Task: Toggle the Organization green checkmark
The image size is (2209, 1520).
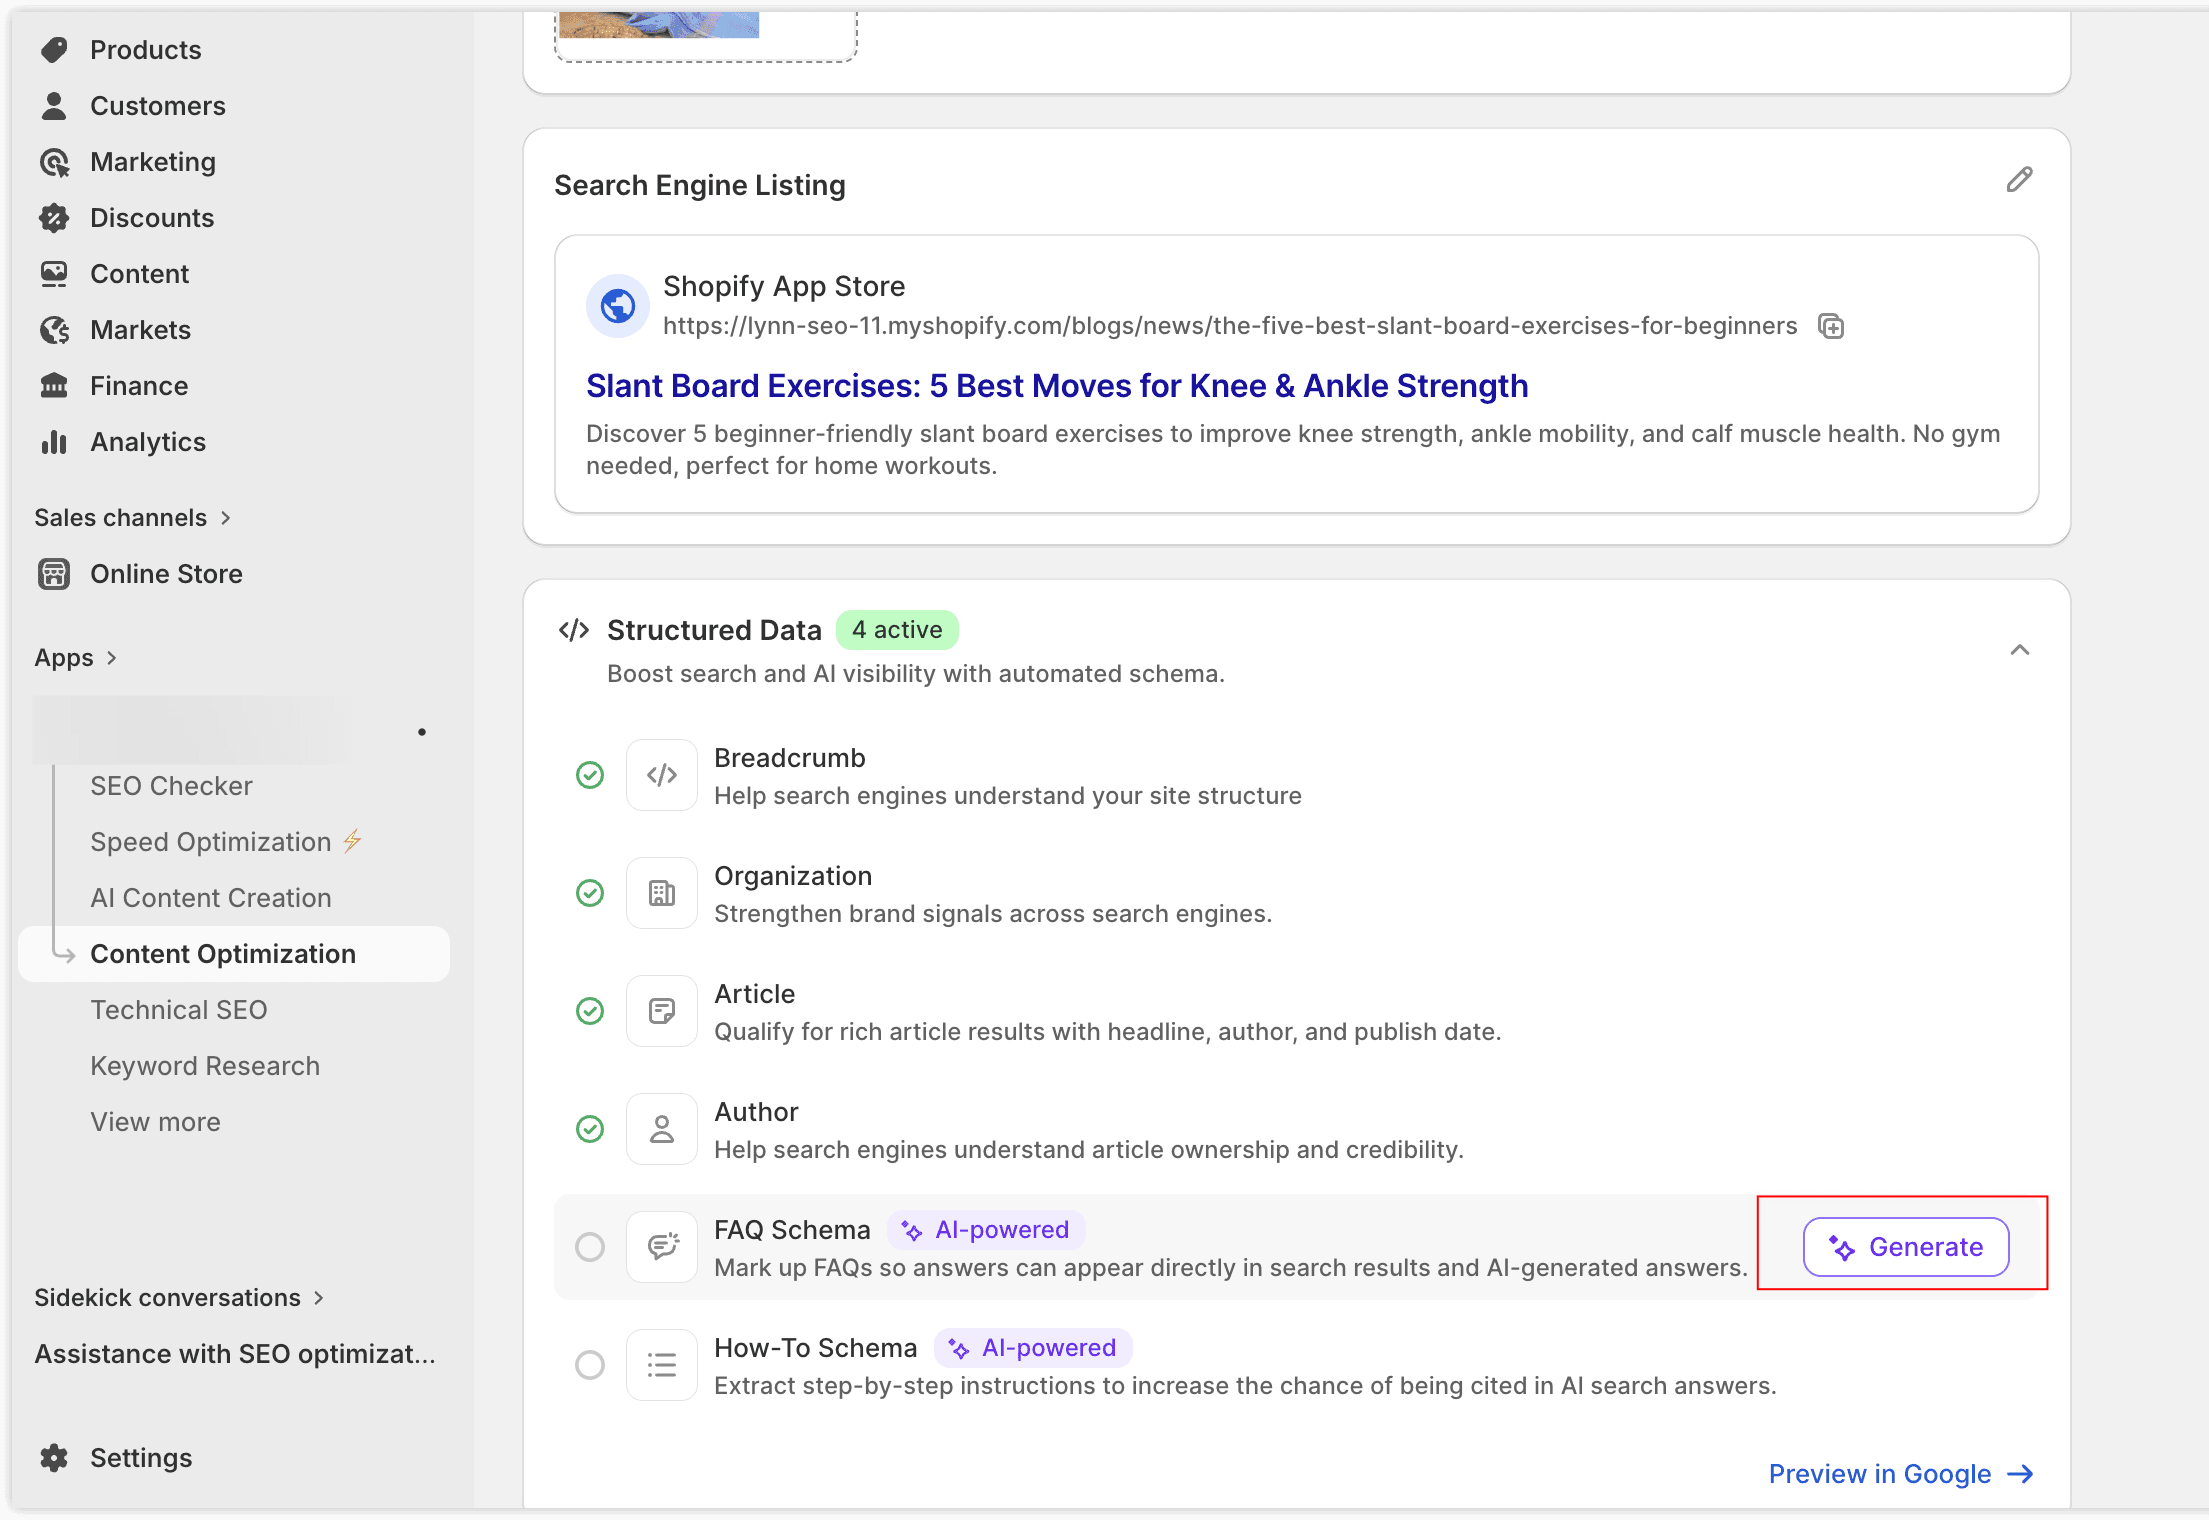Action: point(590,893)
